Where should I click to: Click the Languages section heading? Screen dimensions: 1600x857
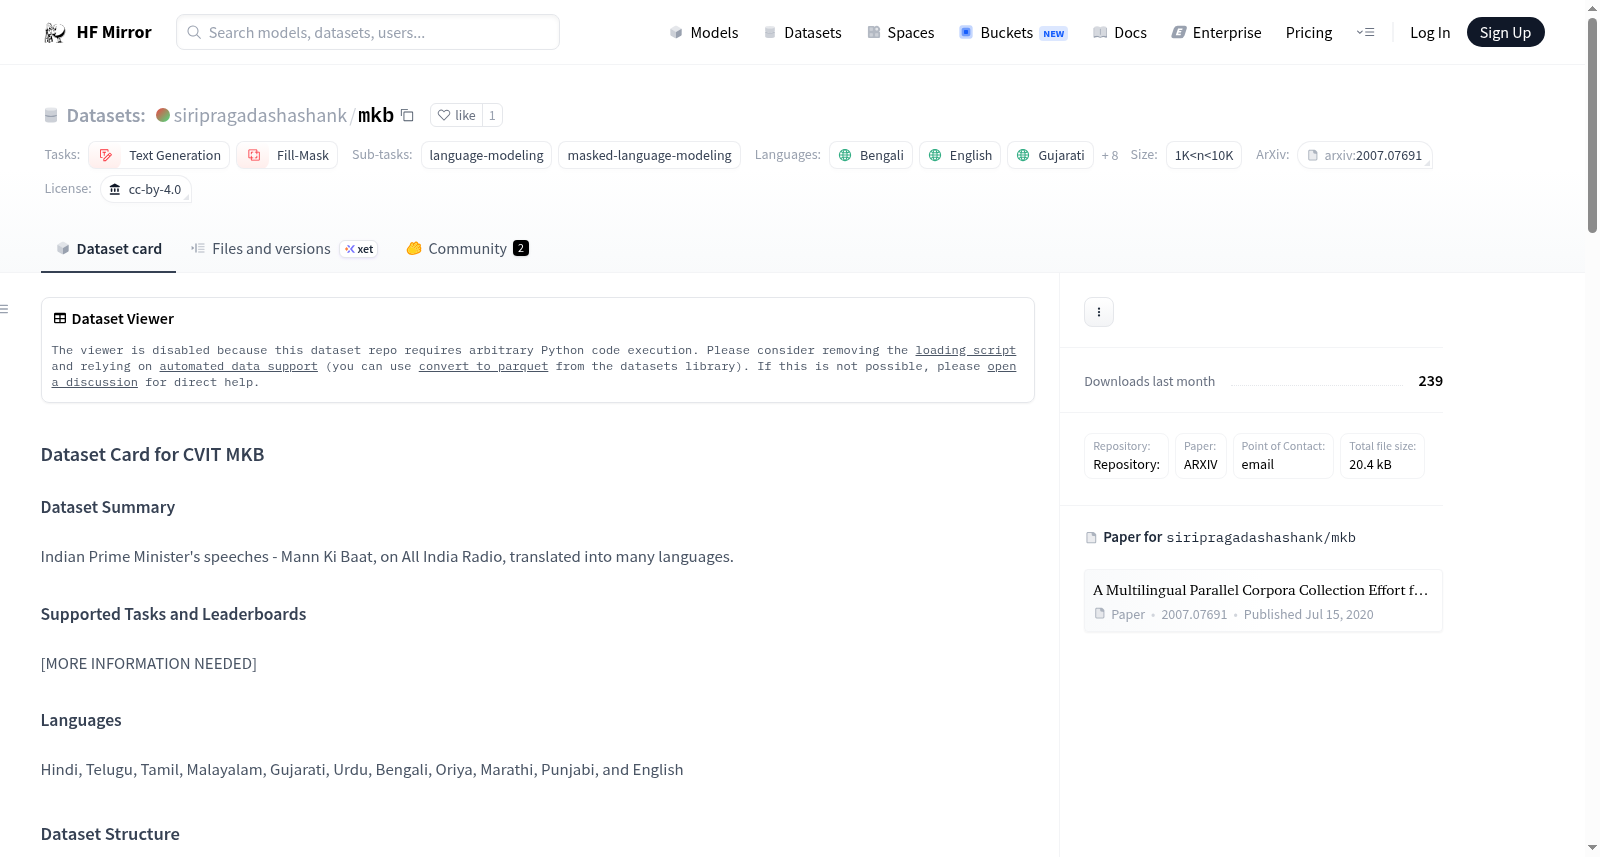pyautogui.click(x=81, y=720)
